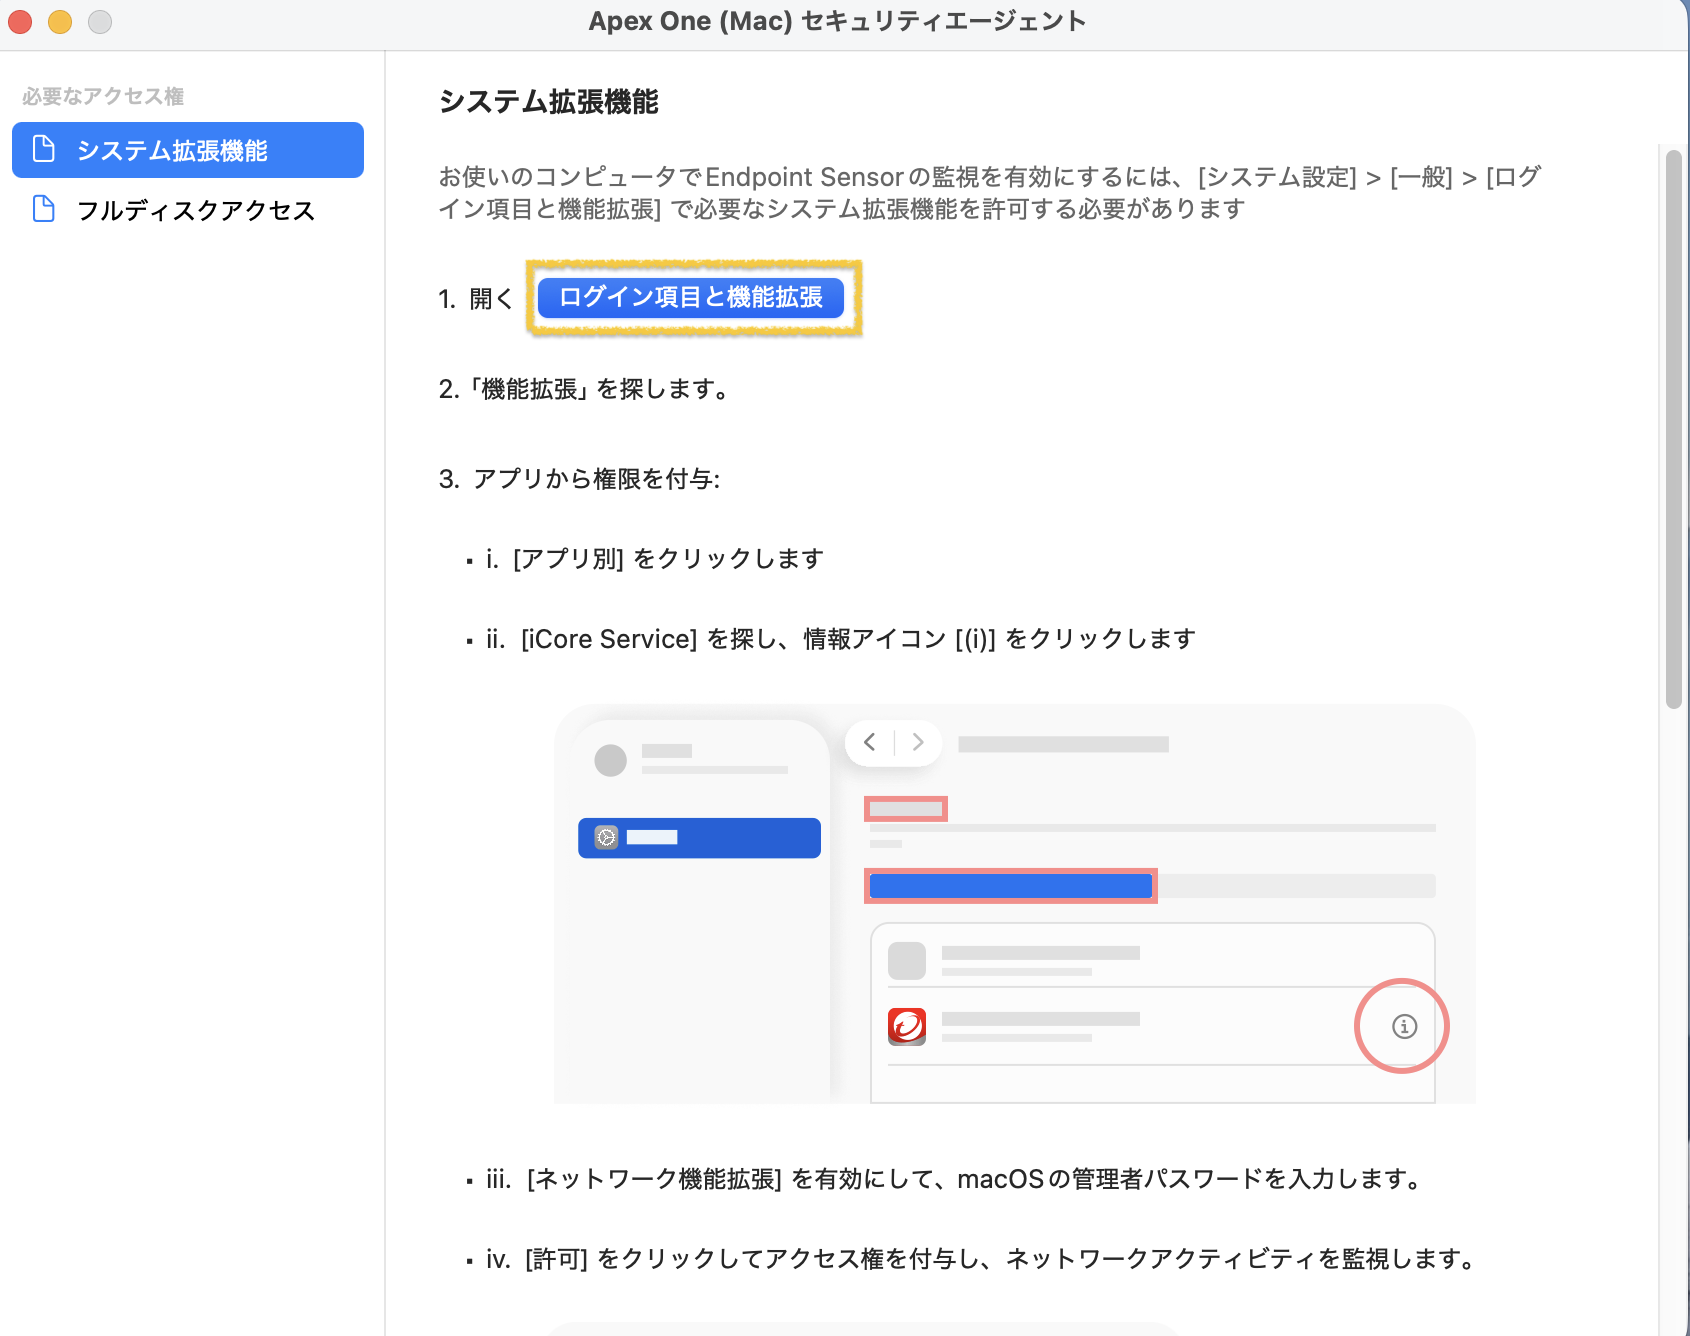Image resolution: width=1690 pixels, height=1336 pixels.
Task: Minimize the window using the yellow button
Action: tap(60, 21)
